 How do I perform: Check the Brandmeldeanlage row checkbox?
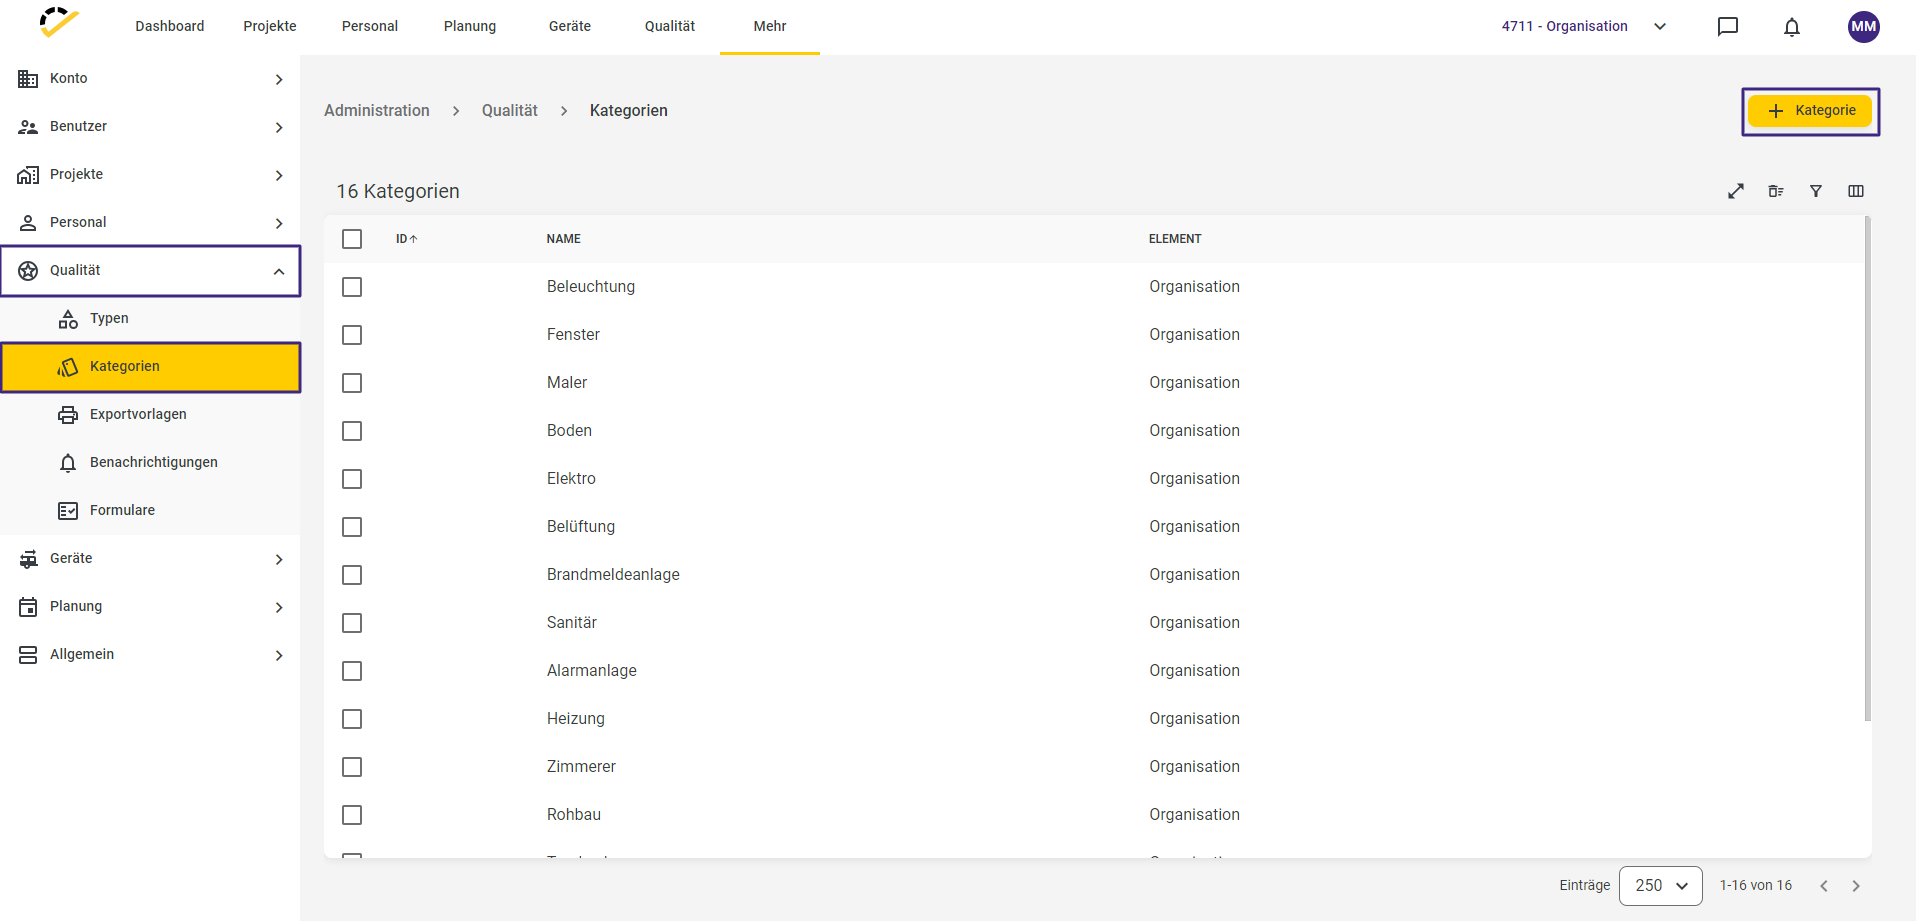pos(352,575)
